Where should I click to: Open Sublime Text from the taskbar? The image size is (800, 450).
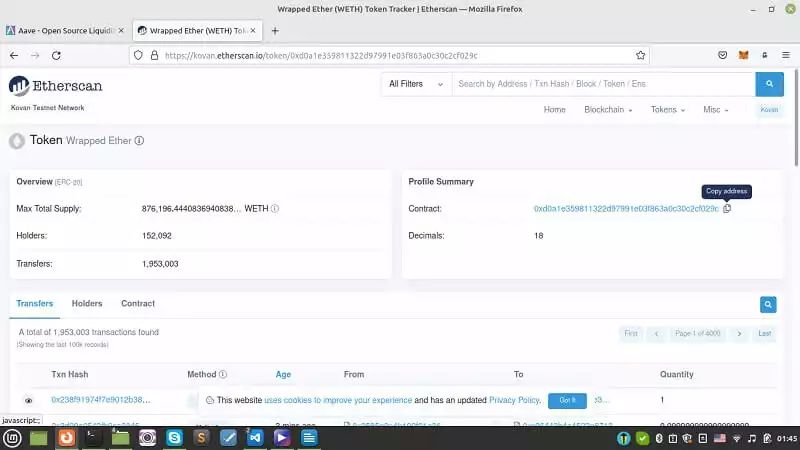pos(201,438)
